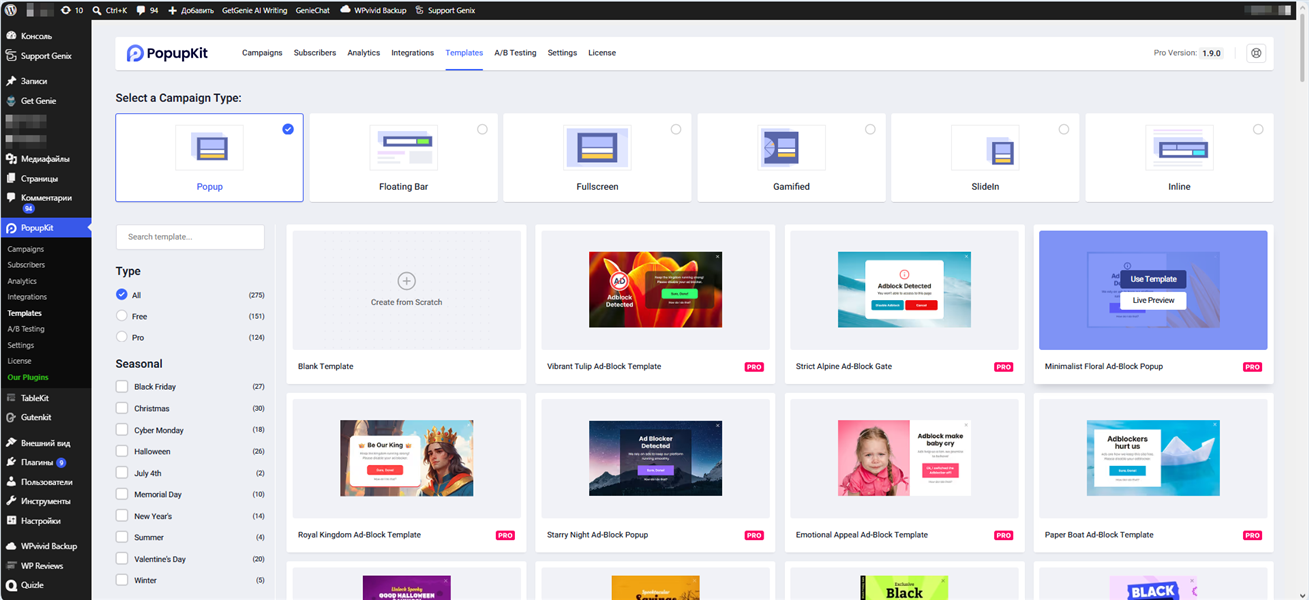1309x600 pixels.
Task: Select the Gamified campaign type
Action: click(791, 158)
